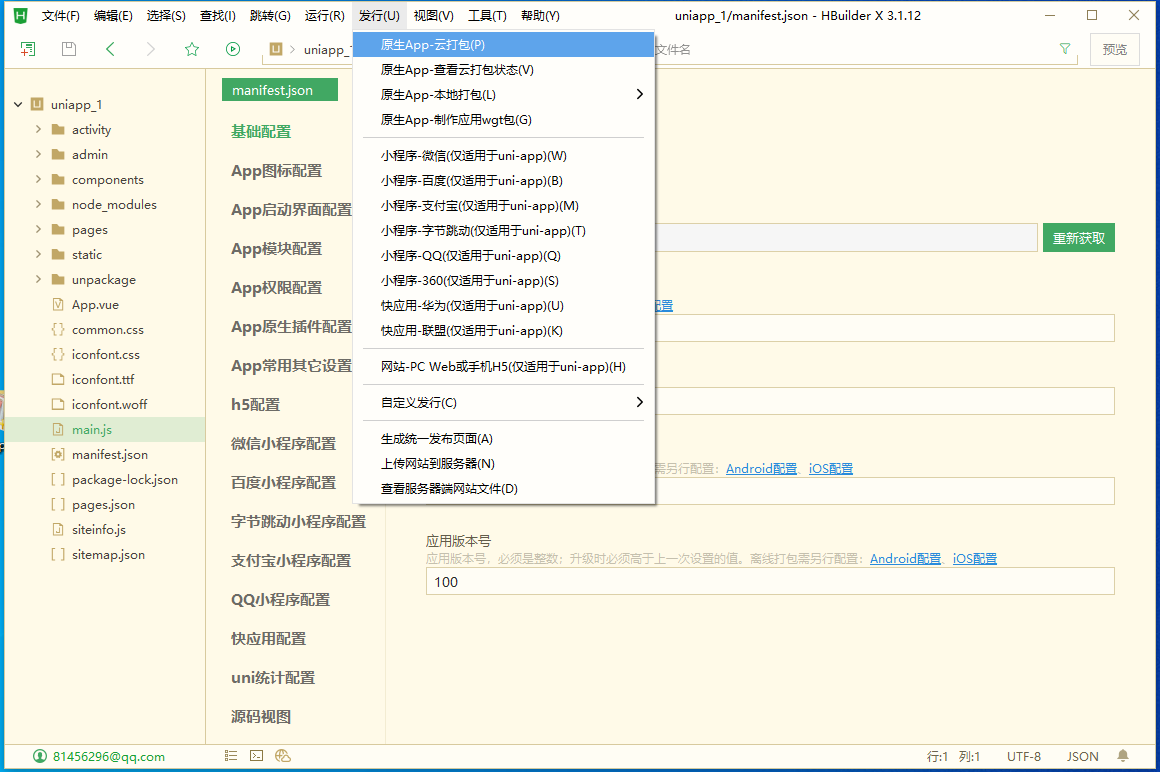Click the notification bell in status bar

[1123, 756]
